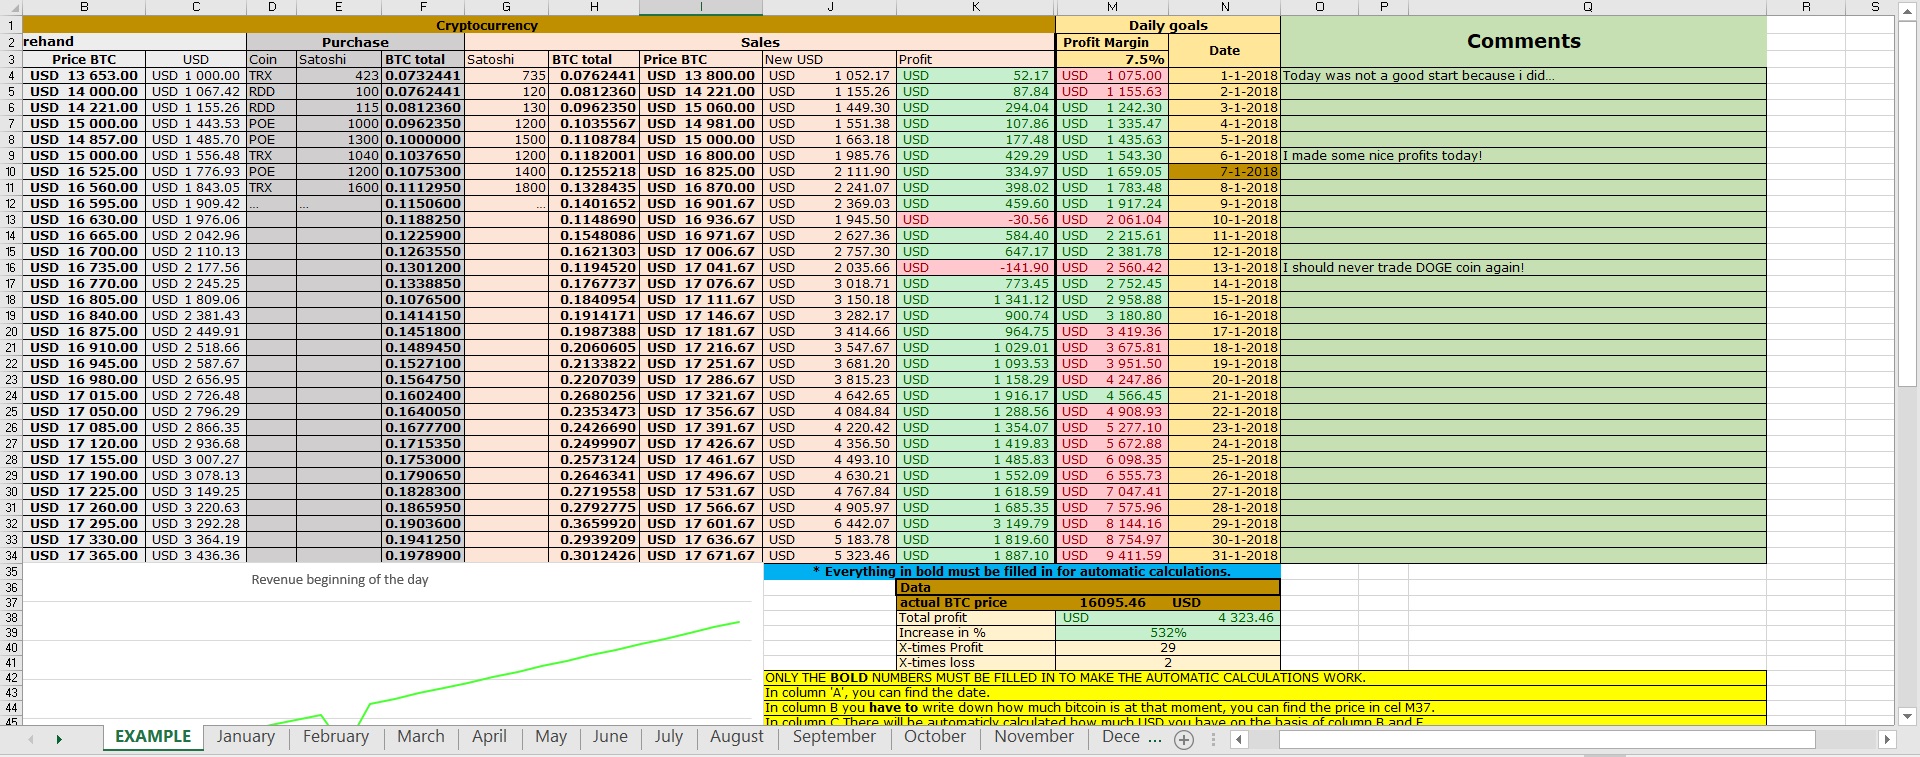Click vertical scrollbar down arrow
The width and height of the screenshot is (1920, 757).
coord(1907,716)
